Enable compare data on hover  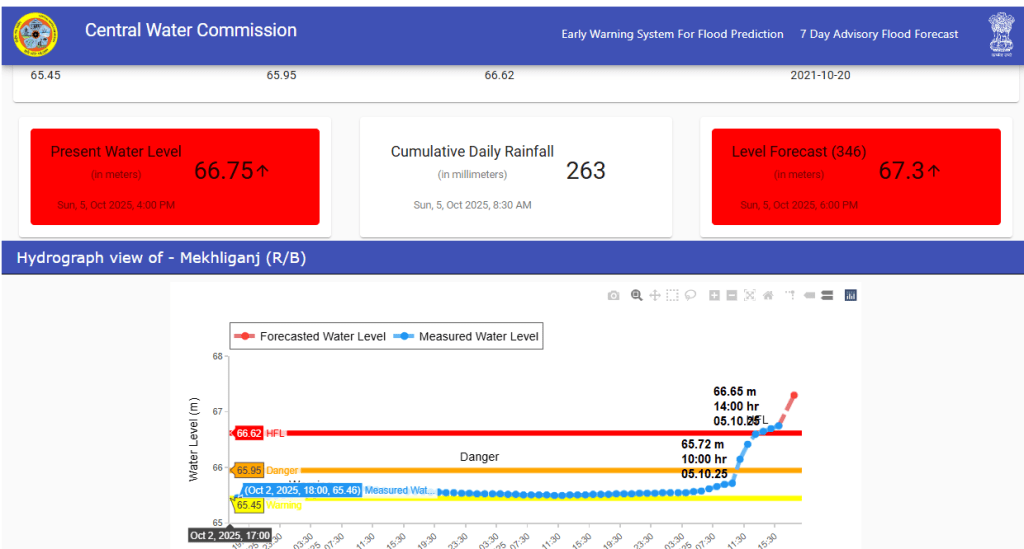(x=827, y=295)
